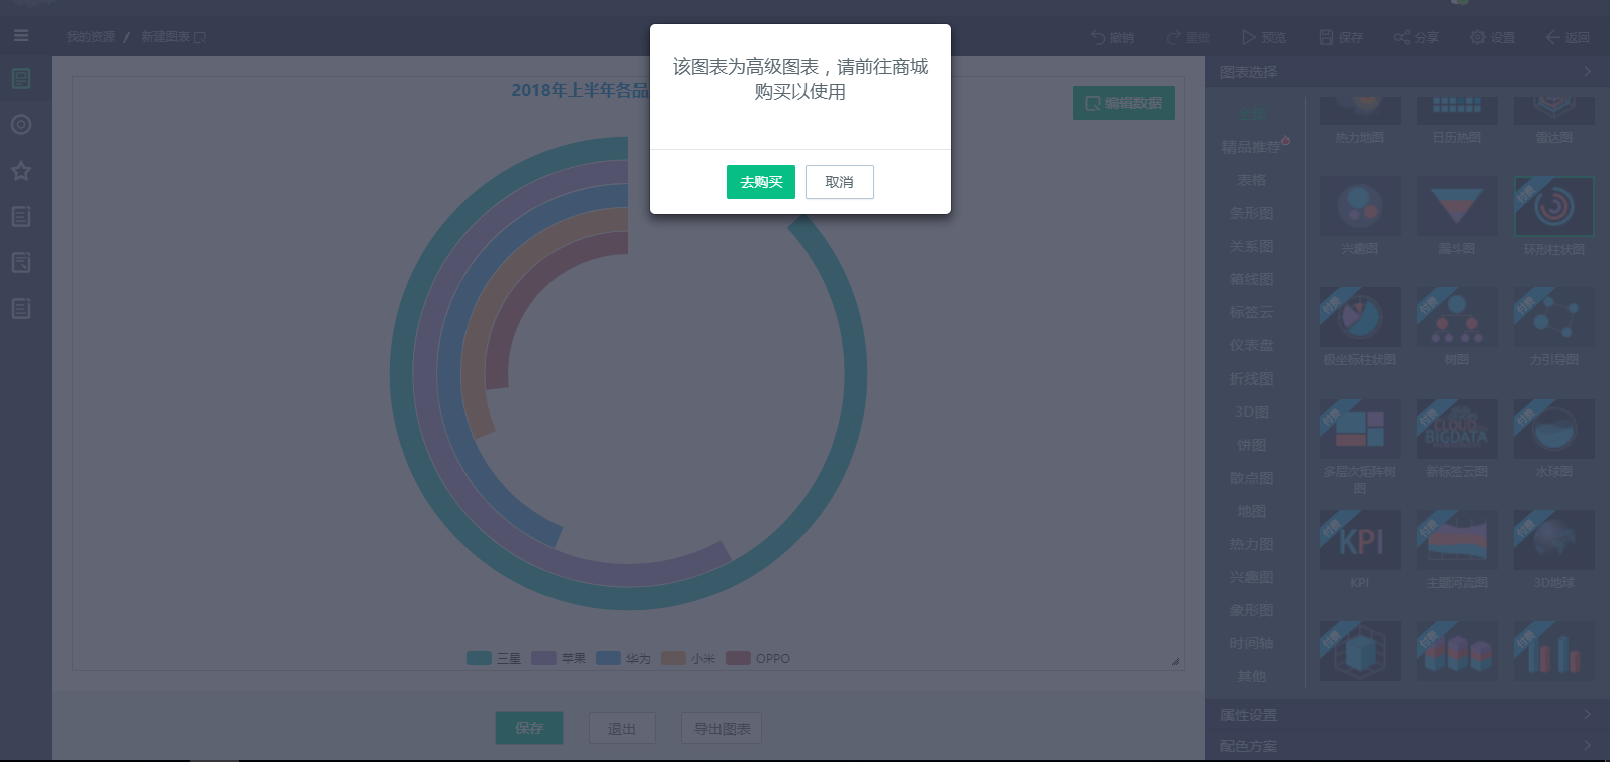Viewport: 1610px width, 762px height.
Task: Toggle the 三星 series in chart legend
Action: (x=494, y=658)
